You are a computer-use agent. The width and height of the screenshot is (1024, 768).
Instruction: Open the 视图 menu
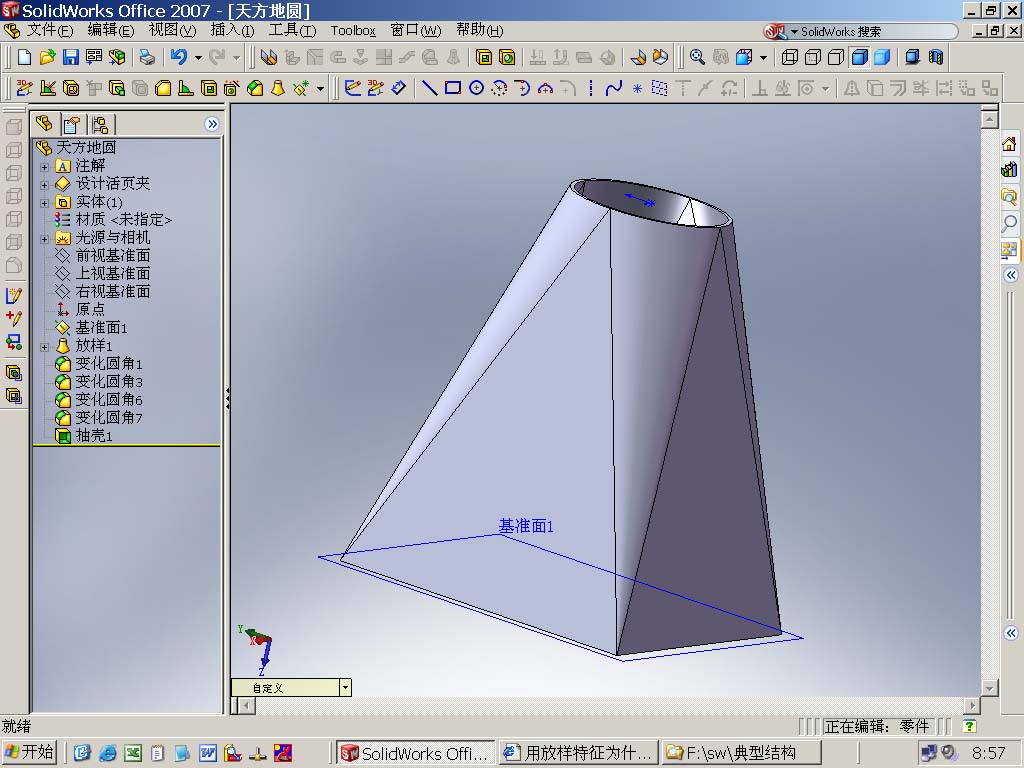172,30
